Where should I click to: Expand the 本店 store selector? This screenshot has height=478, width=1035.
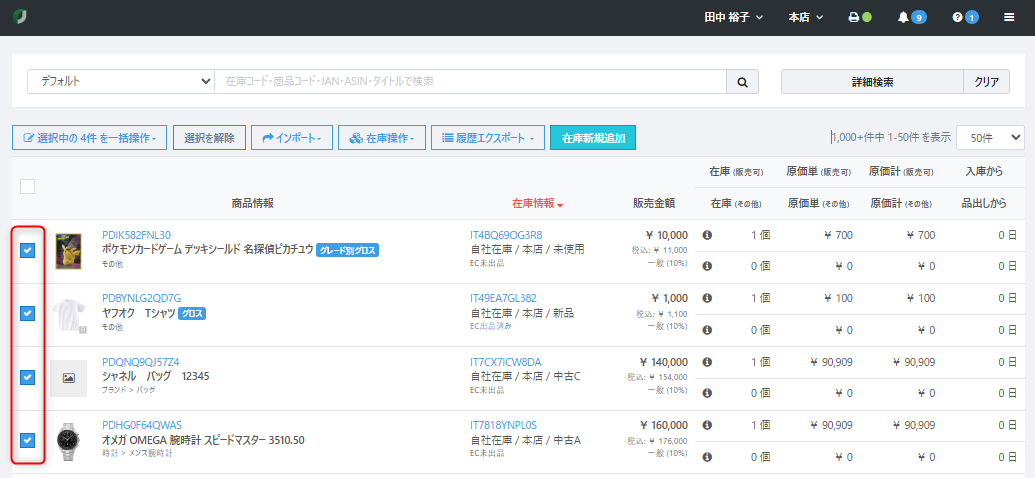[x=806, y=17]
